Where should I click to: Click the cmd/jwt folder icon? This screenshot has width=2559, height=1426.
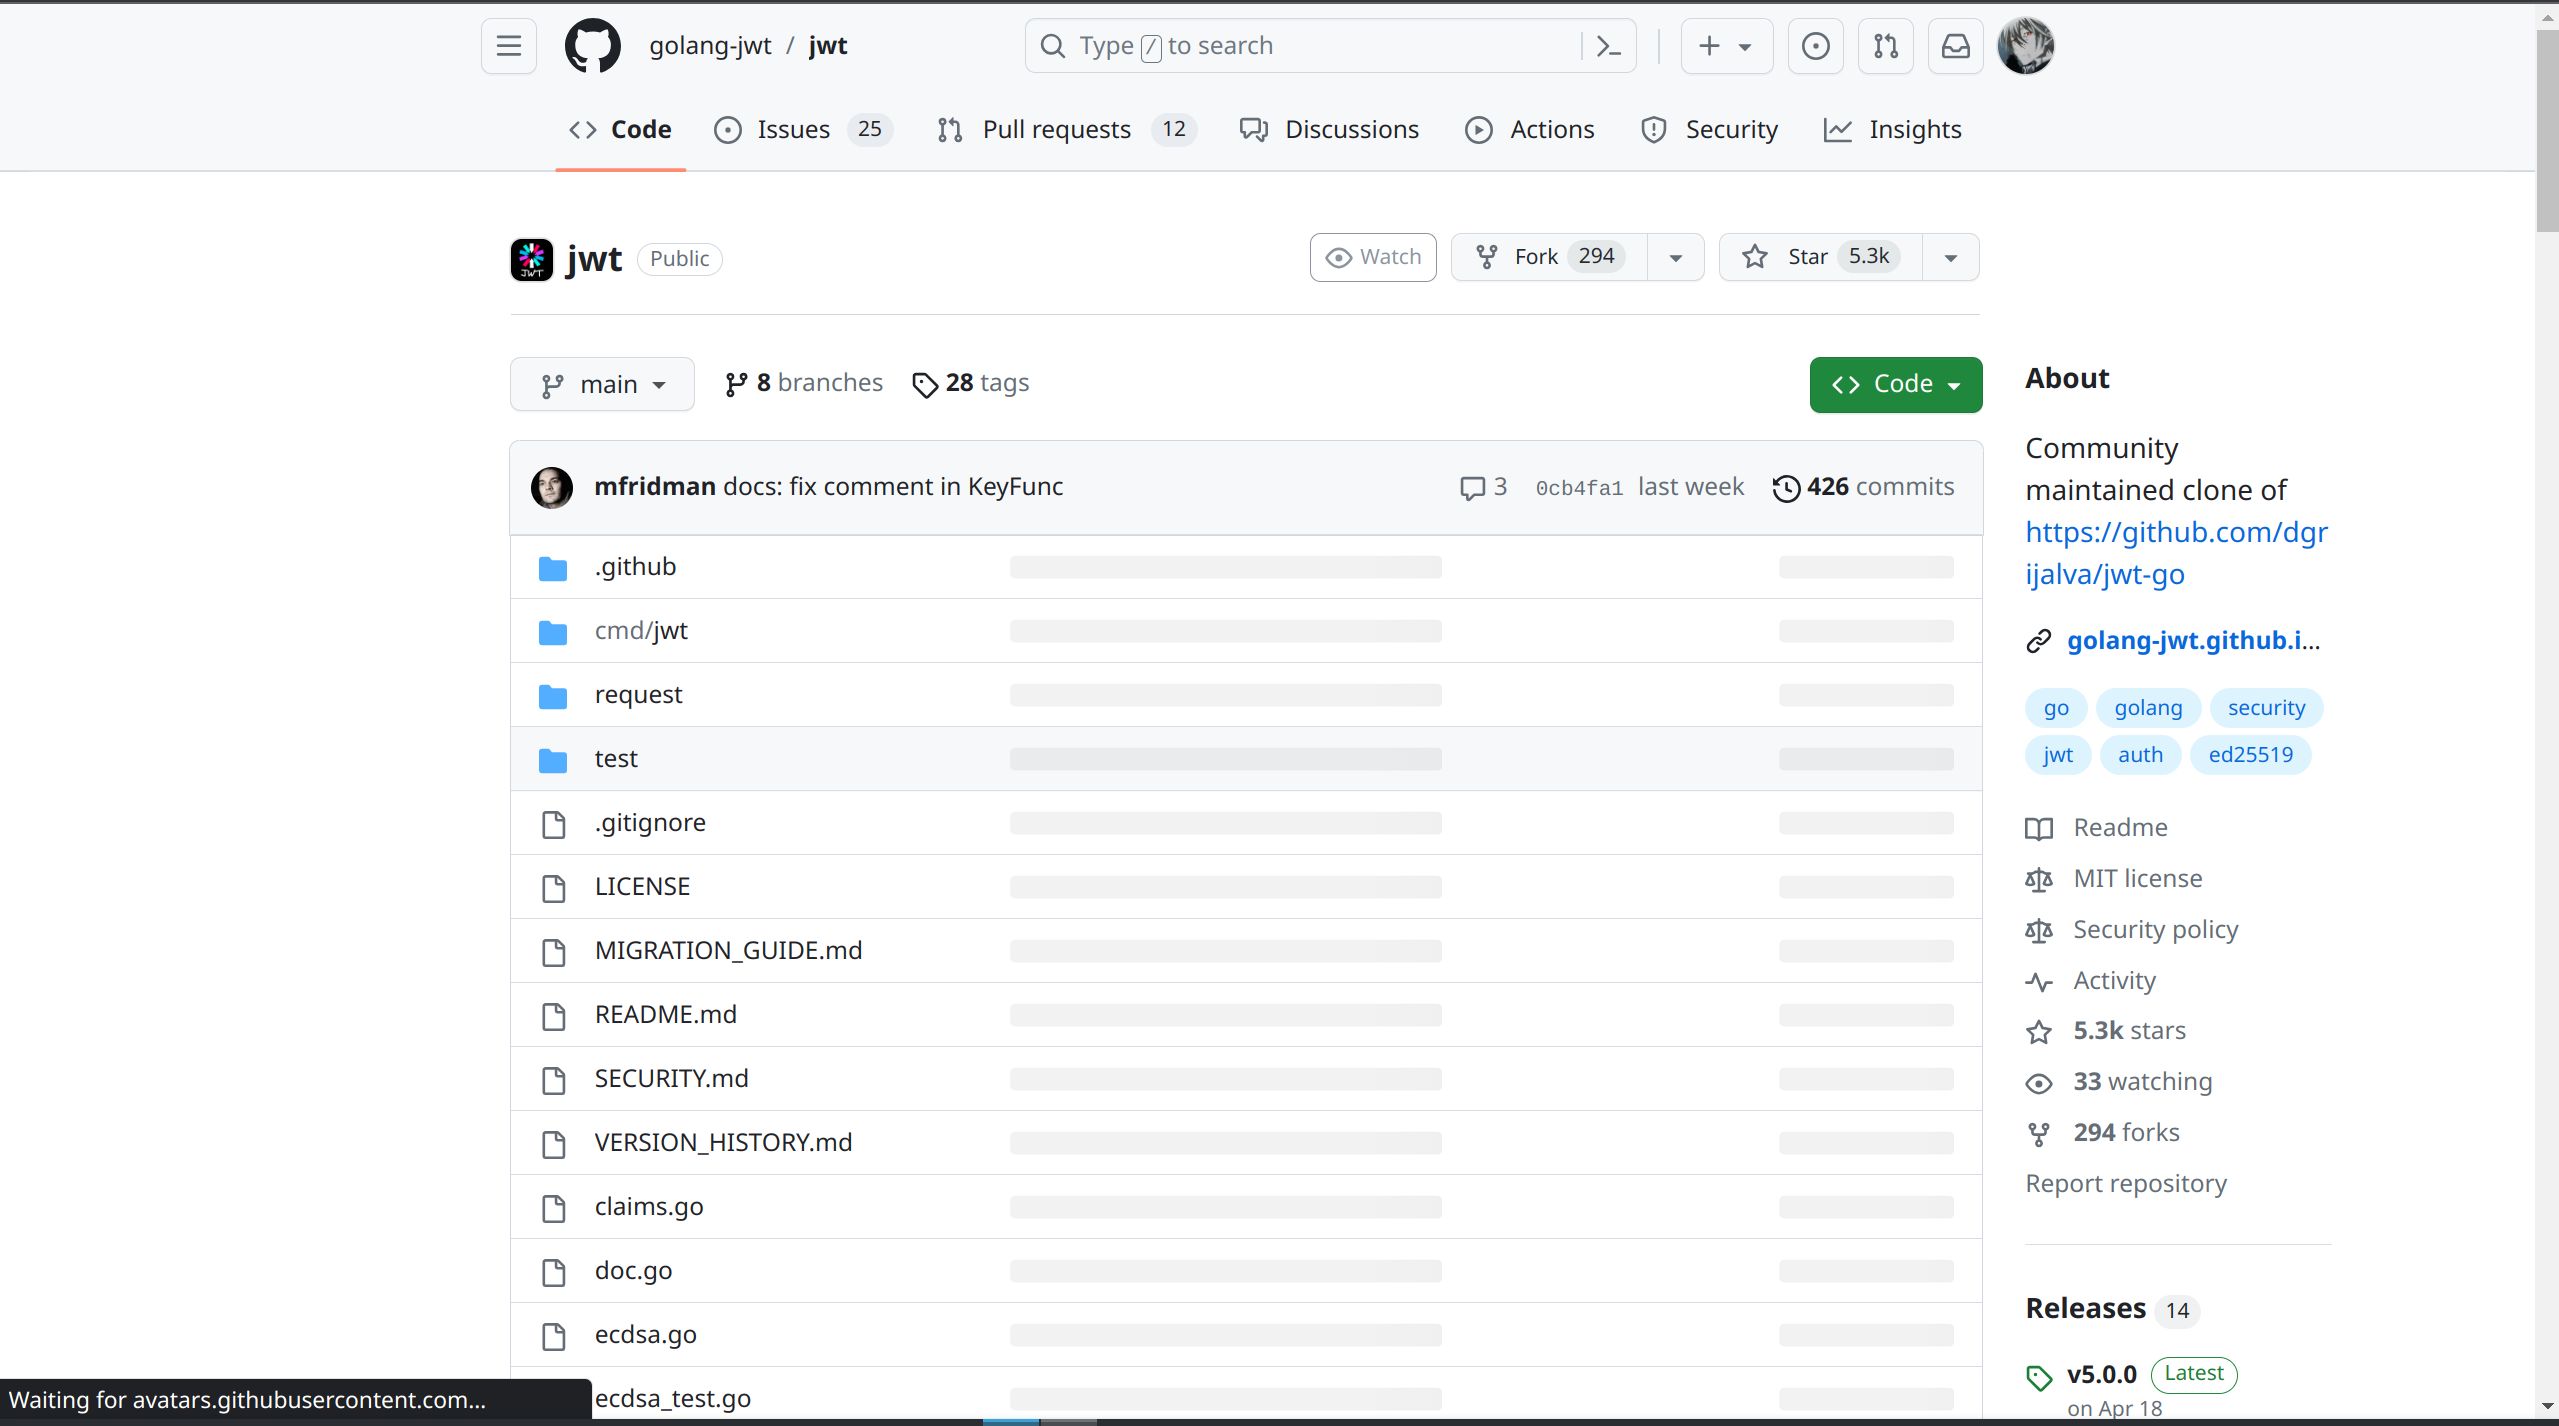553,632
